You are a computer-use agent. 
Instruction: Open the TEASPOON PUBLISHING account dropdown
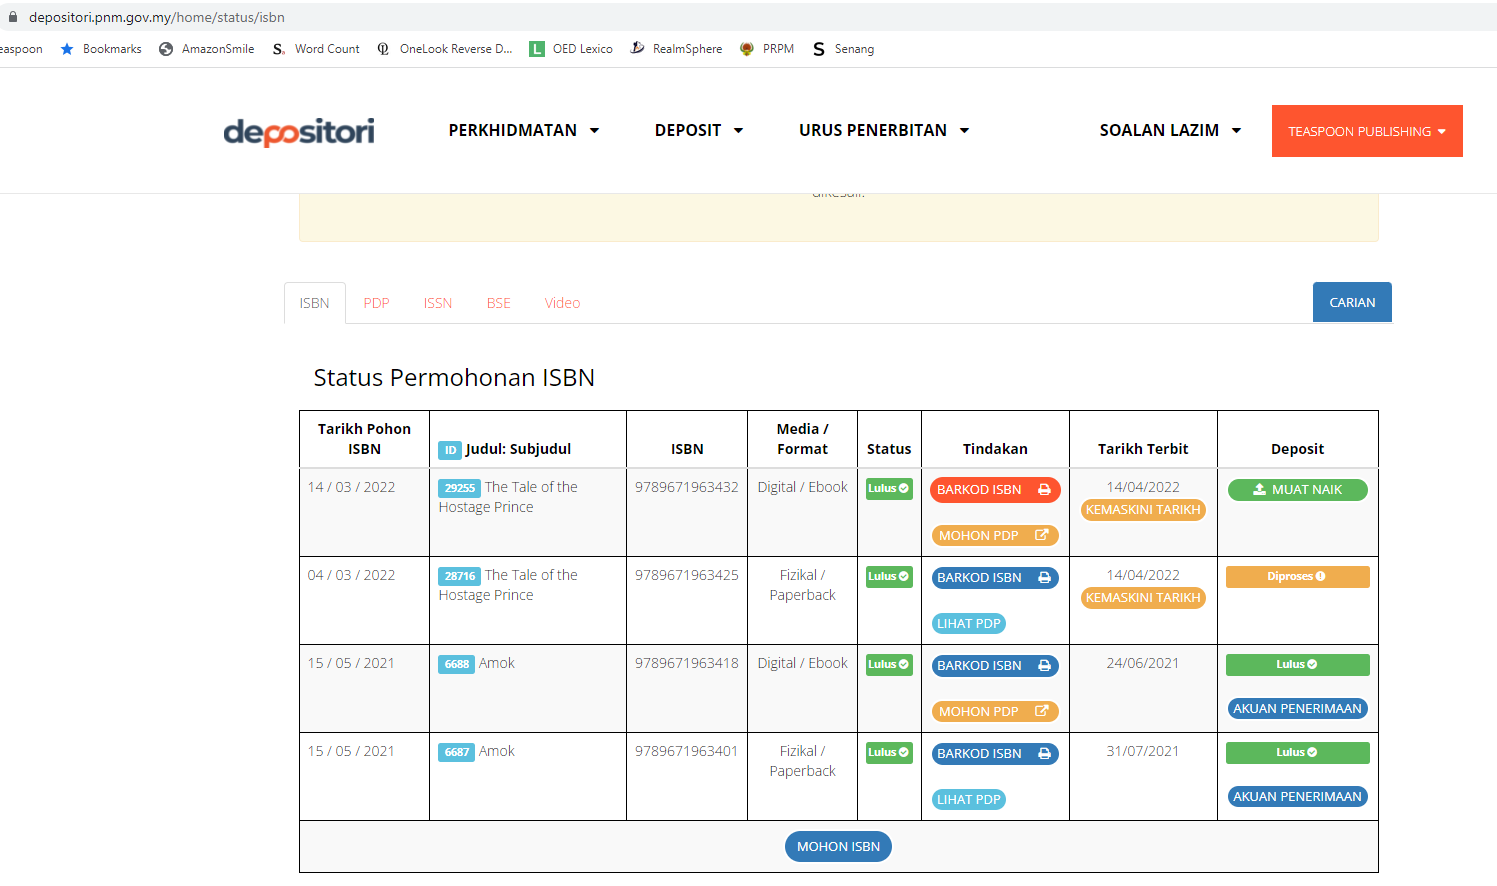pyautogui.click(x=1367, y=131)
